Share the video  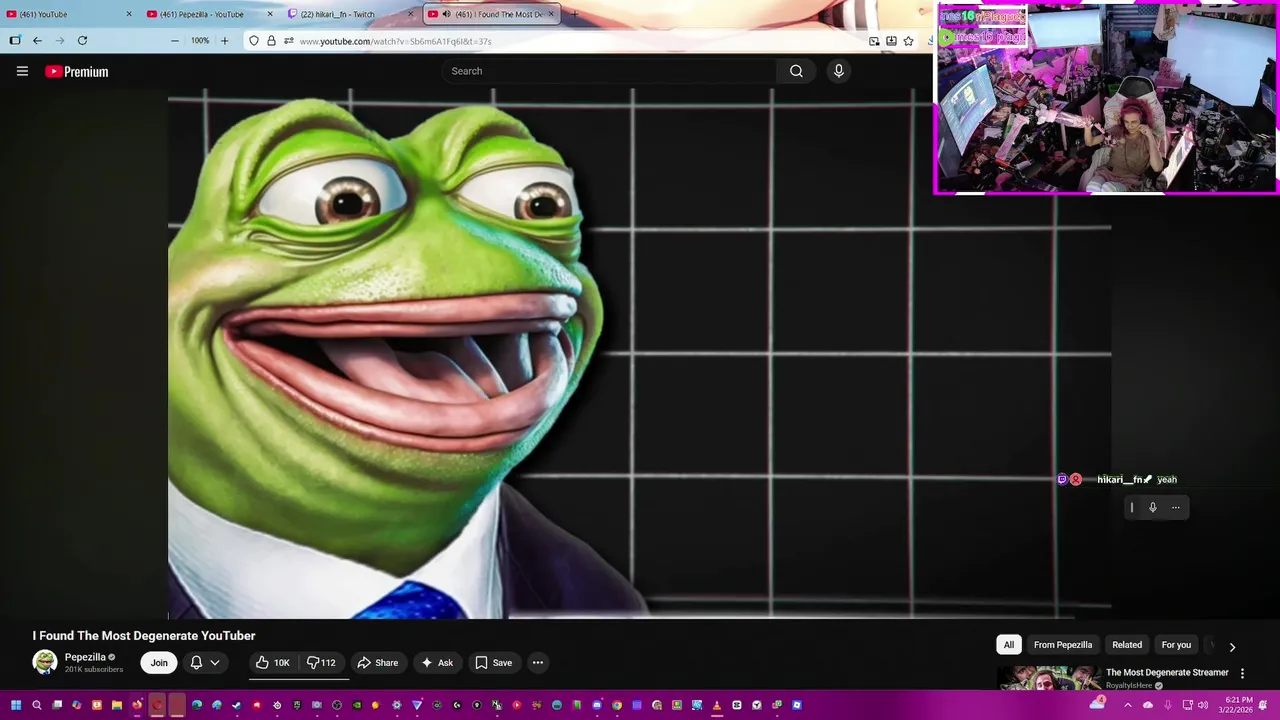click(378, 662)
